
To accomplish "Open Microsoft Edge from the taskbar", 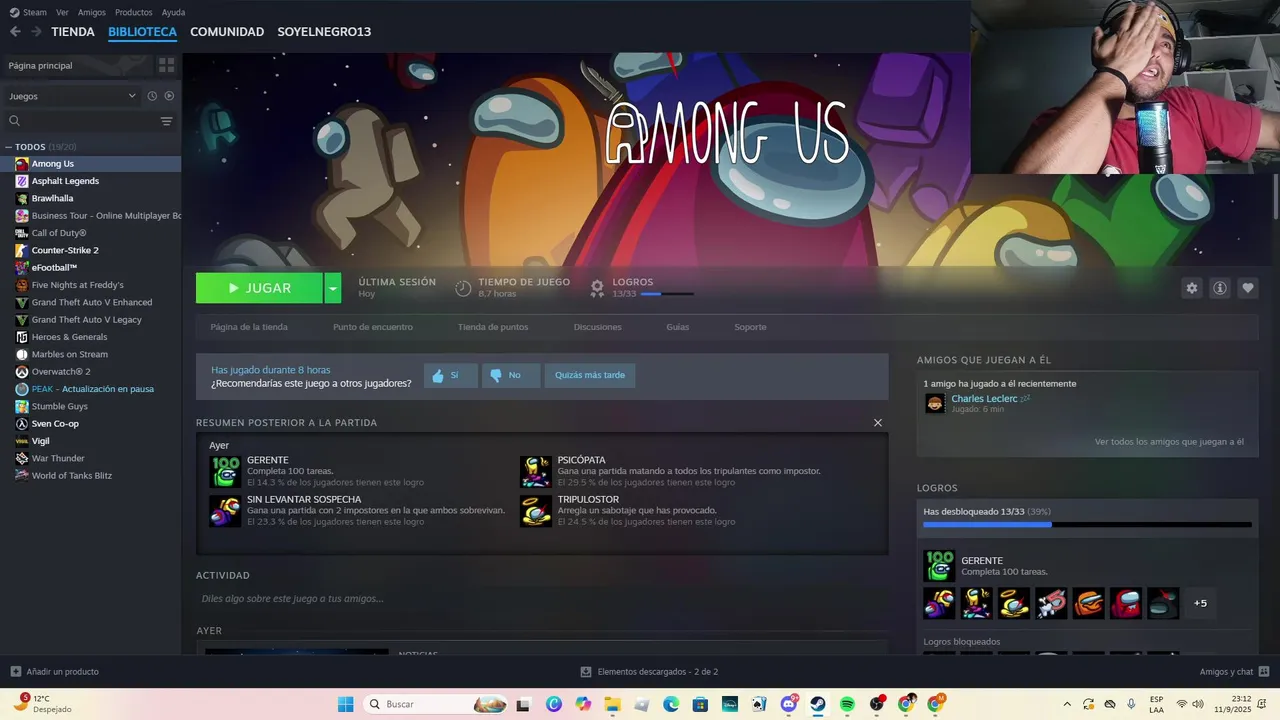I will (671, 704).
